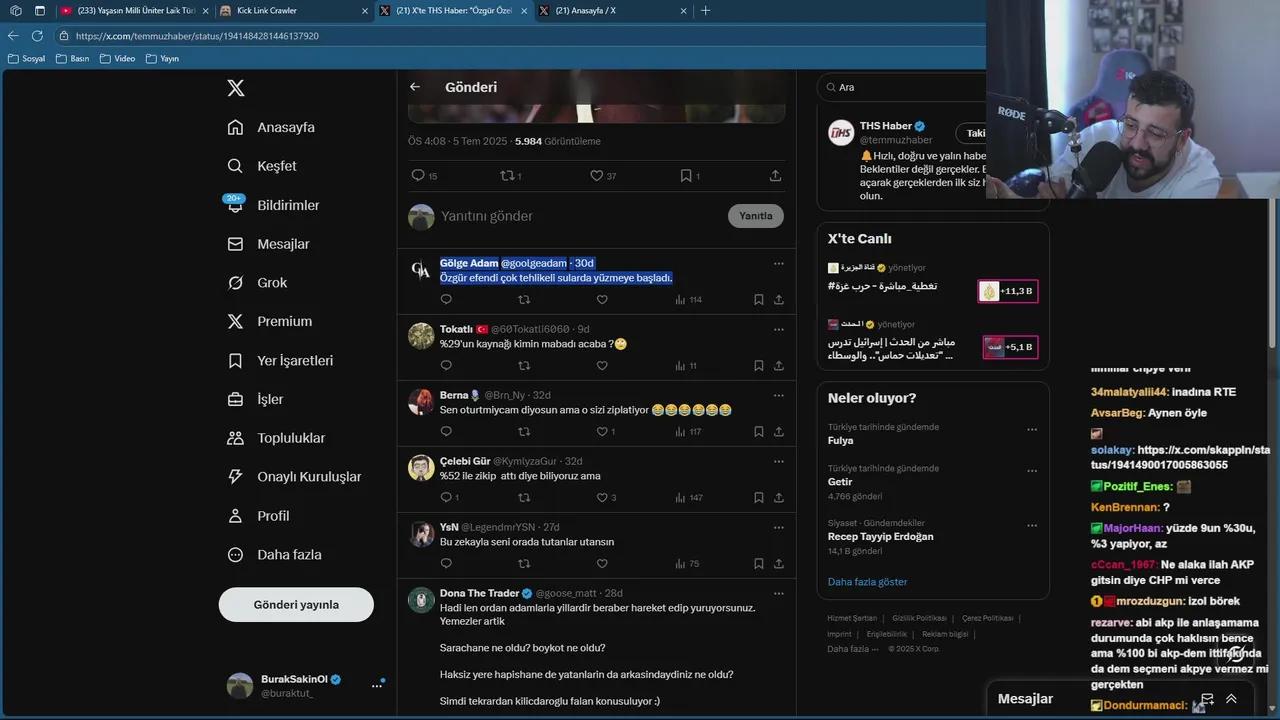Open Grok from the sidebar
The height and width of the screenshot is (720, 1280).
point(257,283)
